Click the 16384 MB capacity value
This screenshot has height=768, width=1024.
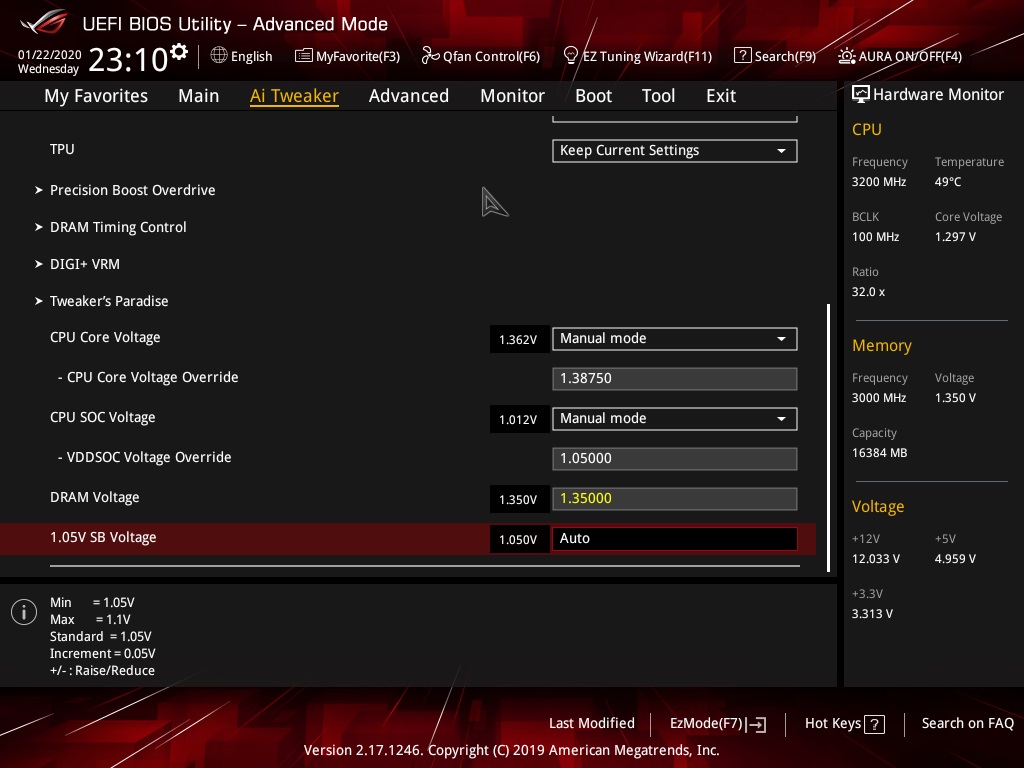tap(880, 453)
